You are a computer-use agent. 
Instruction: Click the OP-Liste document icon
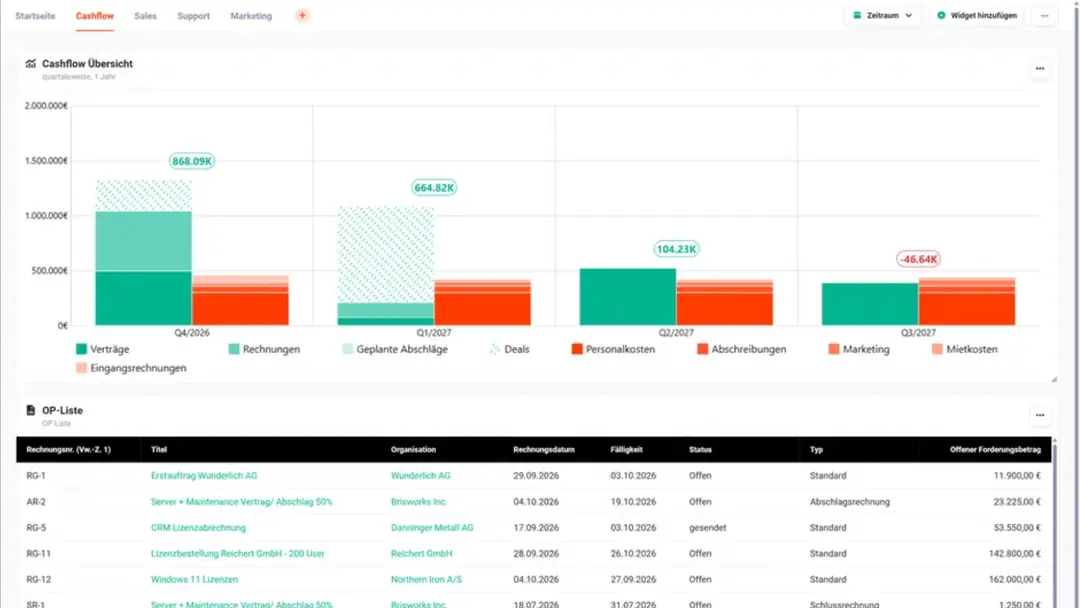tap(30, 410)
